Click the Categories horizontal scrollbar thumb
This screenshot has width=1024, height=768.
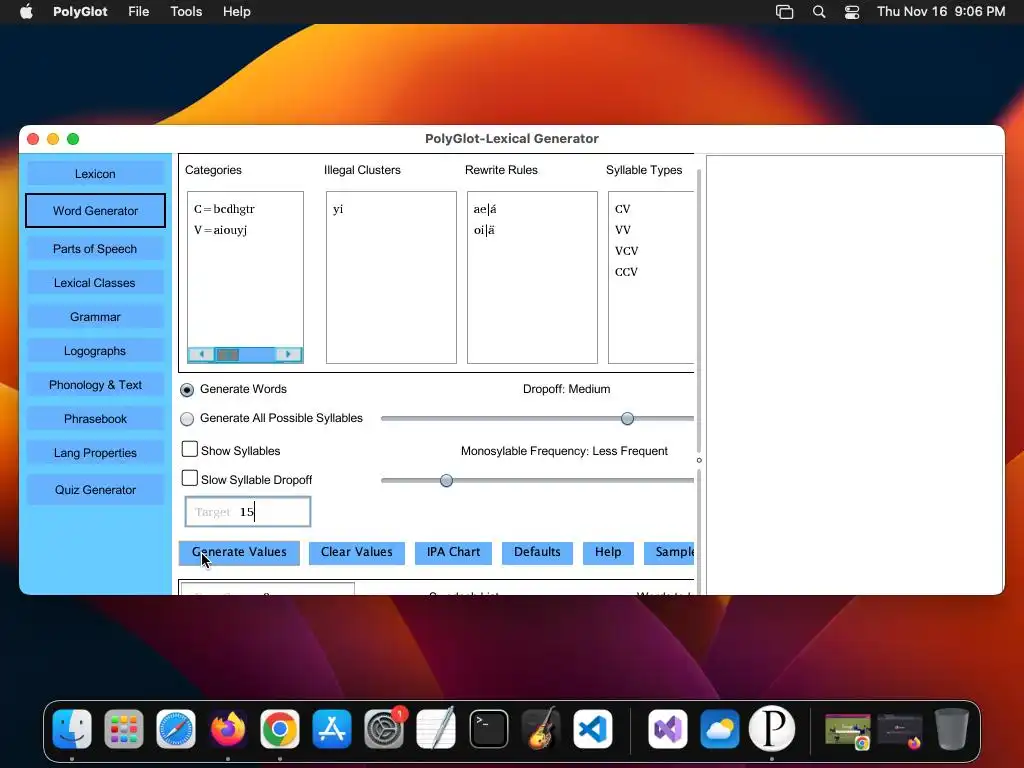click(228, 355)
